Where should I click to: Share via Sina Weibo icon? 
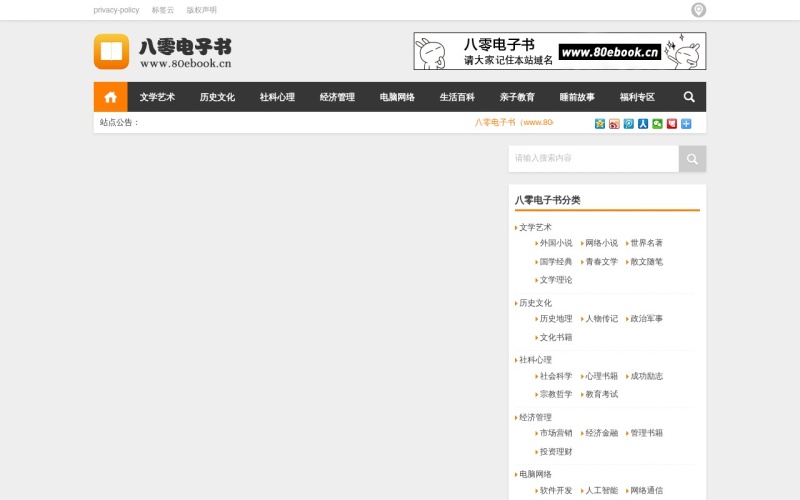point(614,123)
